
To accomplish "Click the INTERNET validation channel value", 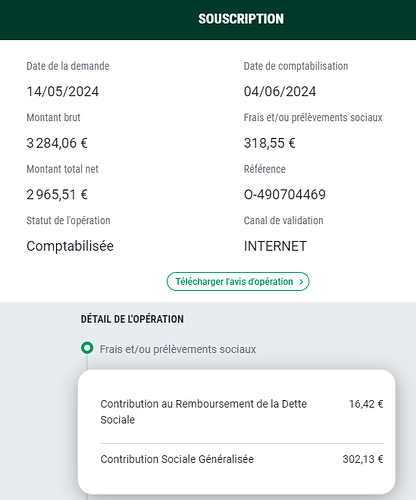I will (x=275, y=246).
